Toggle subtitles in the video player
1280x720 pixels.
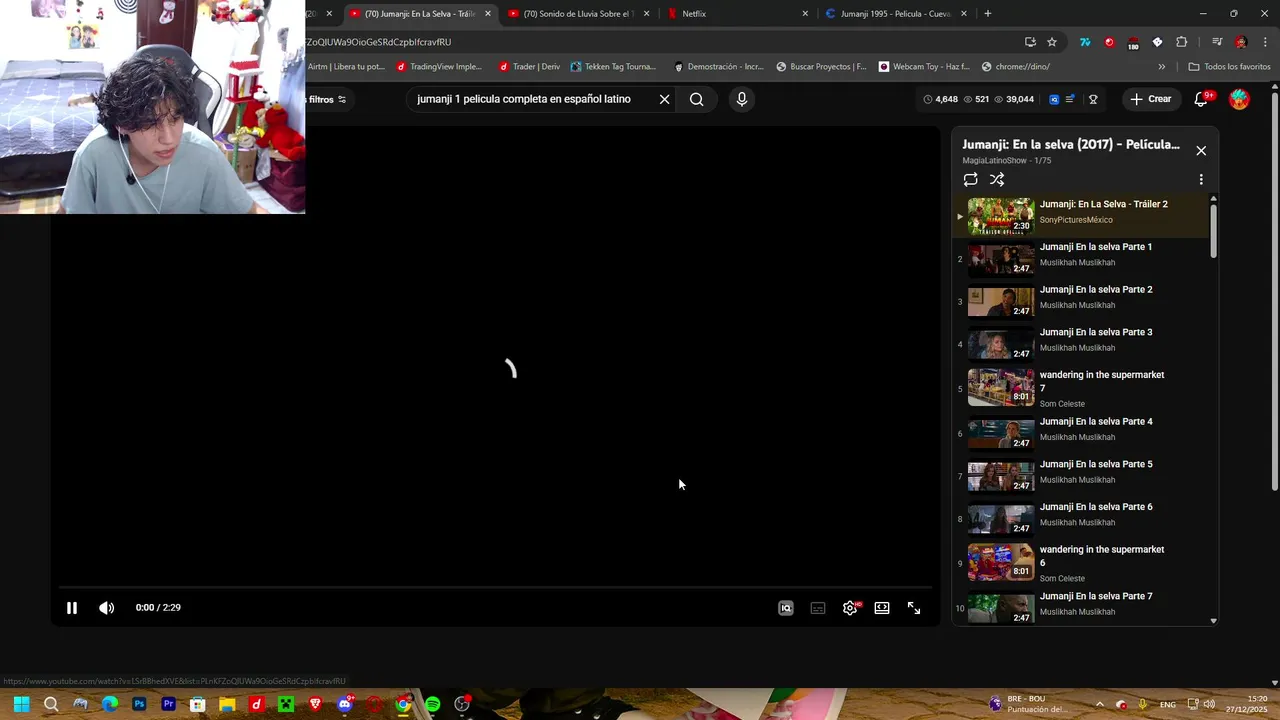tap(818, 608)
